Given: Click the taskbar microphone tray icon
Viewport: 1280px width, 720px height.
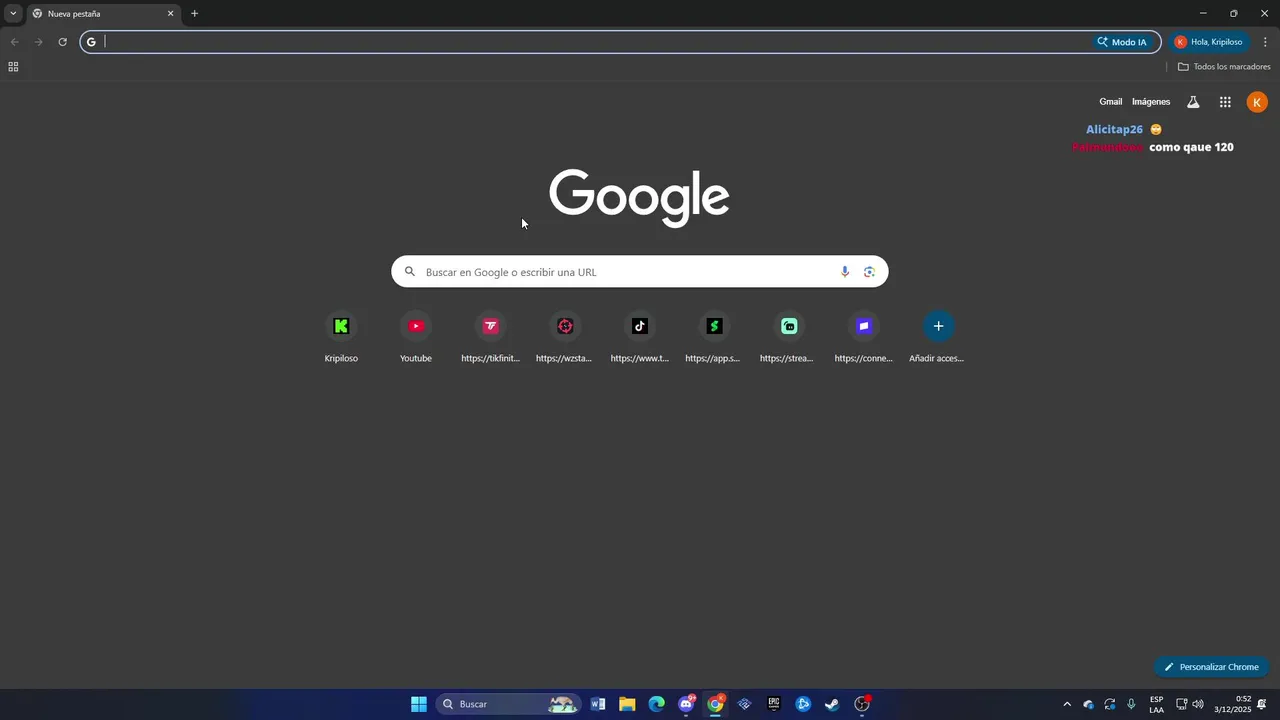Looking at the screenshot, I should coord(1131,704).
